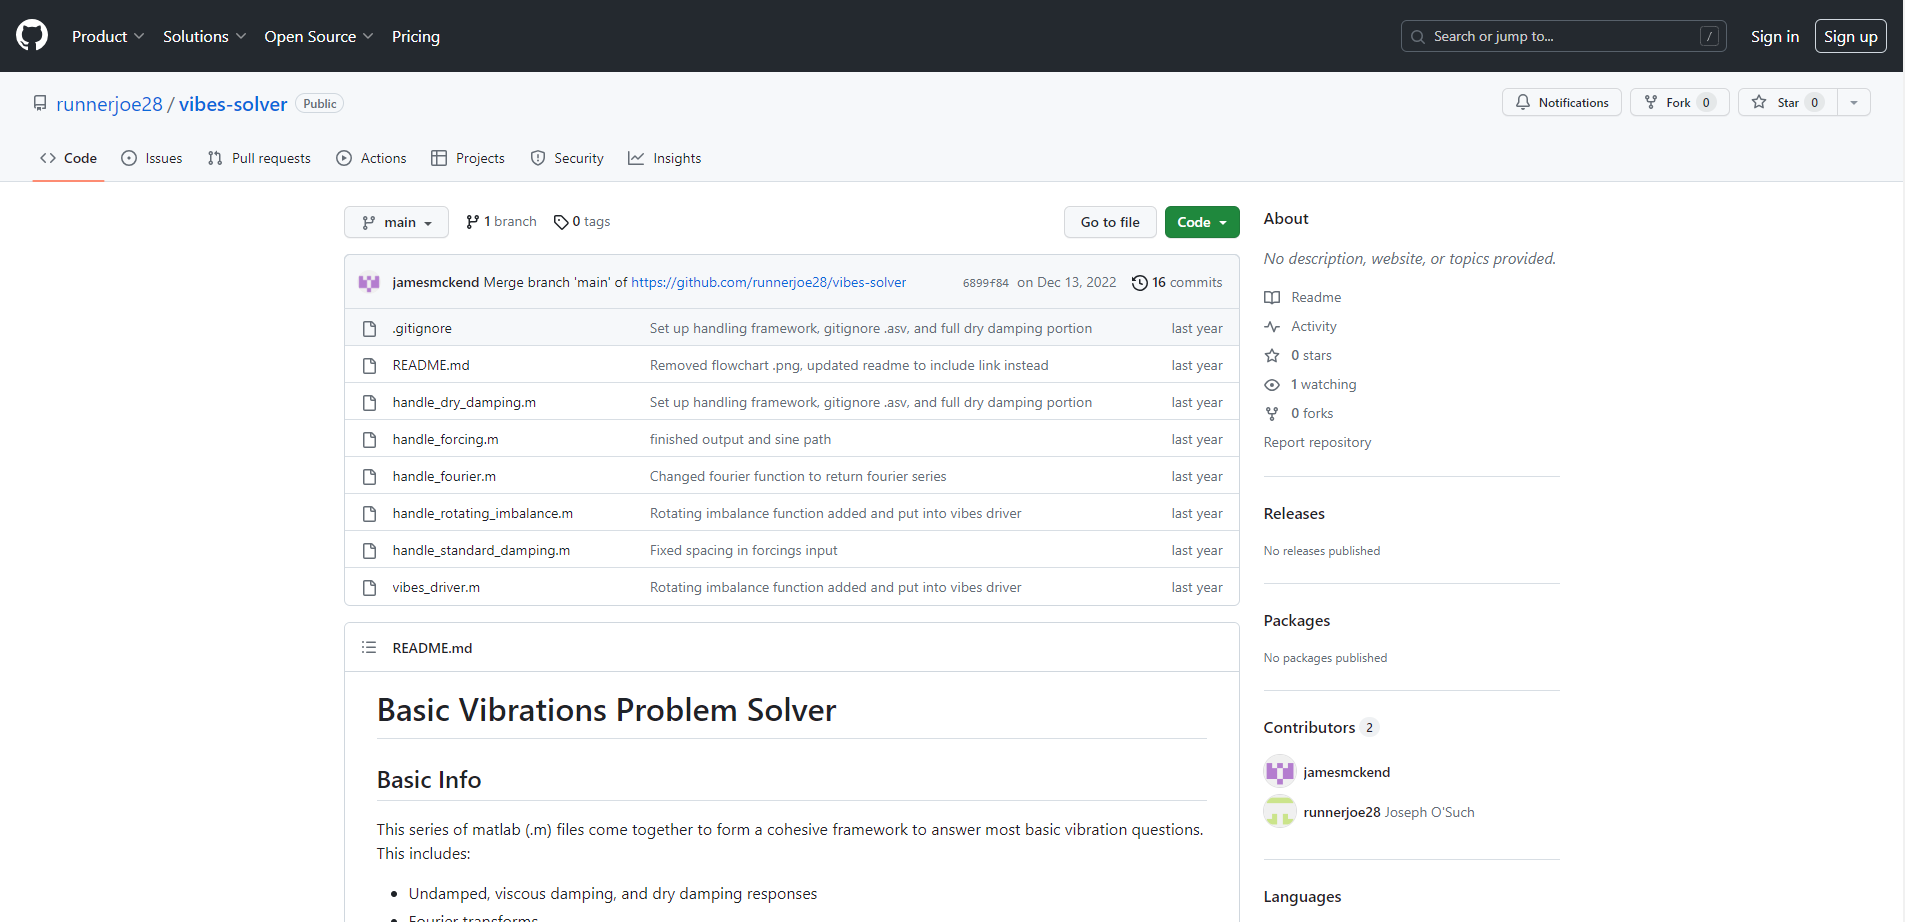Open the Projects tab
1905x922 pixels.
pos(468,158)
